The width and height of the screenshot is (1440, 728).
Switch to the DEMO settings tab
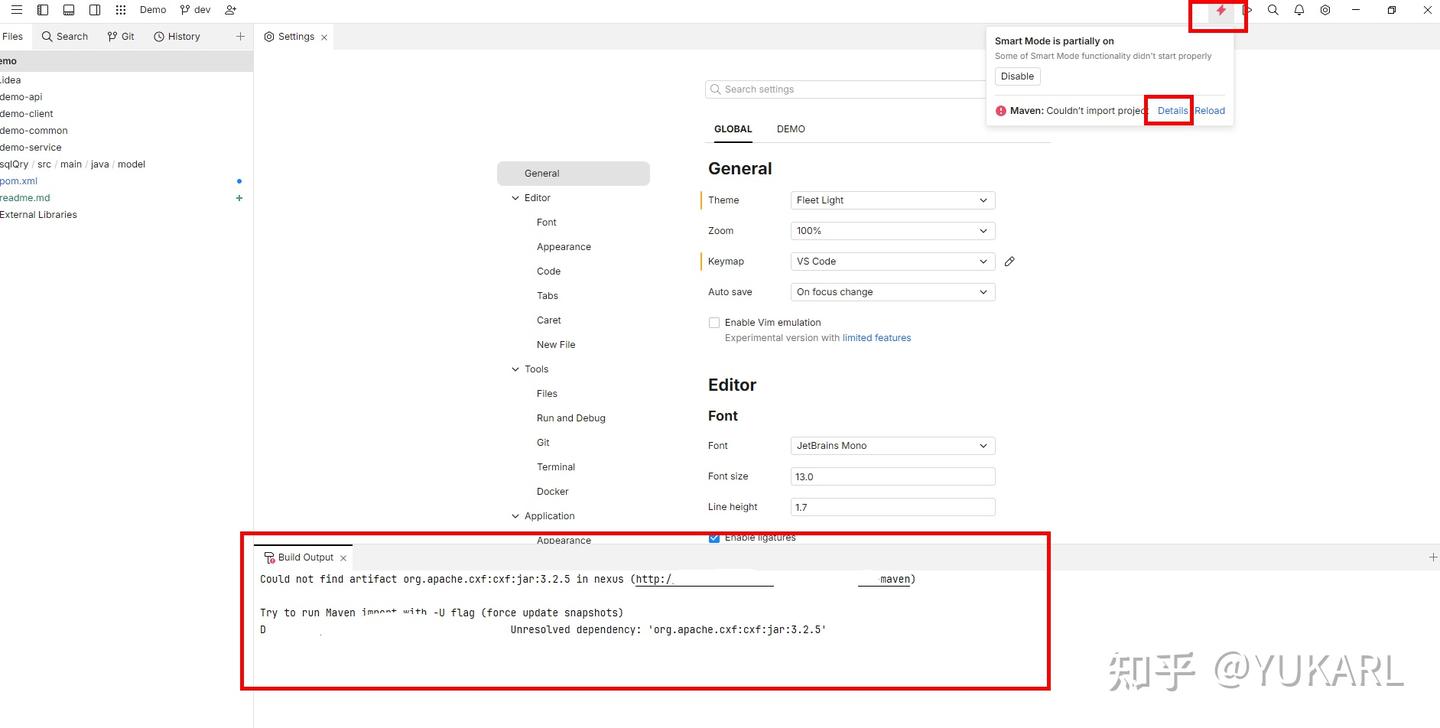point(791,129)
